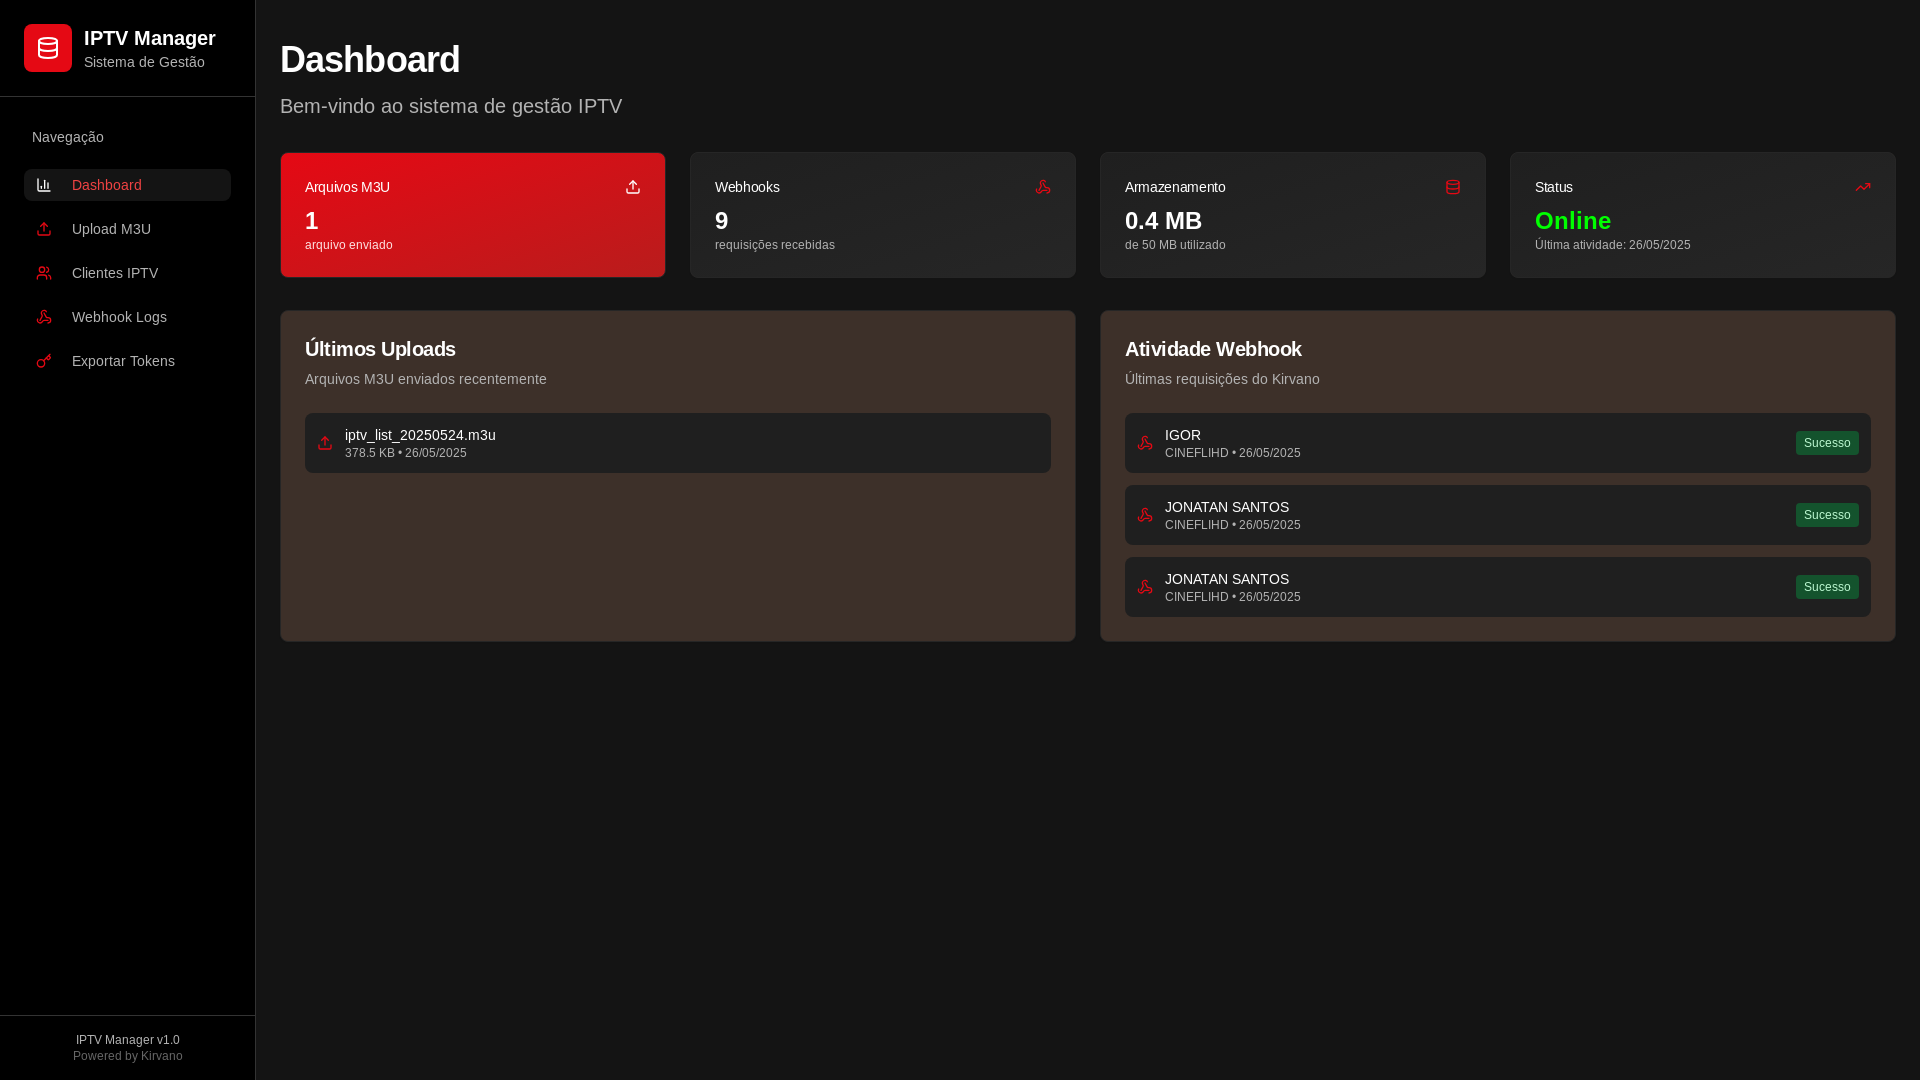Open Exportar Tokens section

[x=127, y=361]
